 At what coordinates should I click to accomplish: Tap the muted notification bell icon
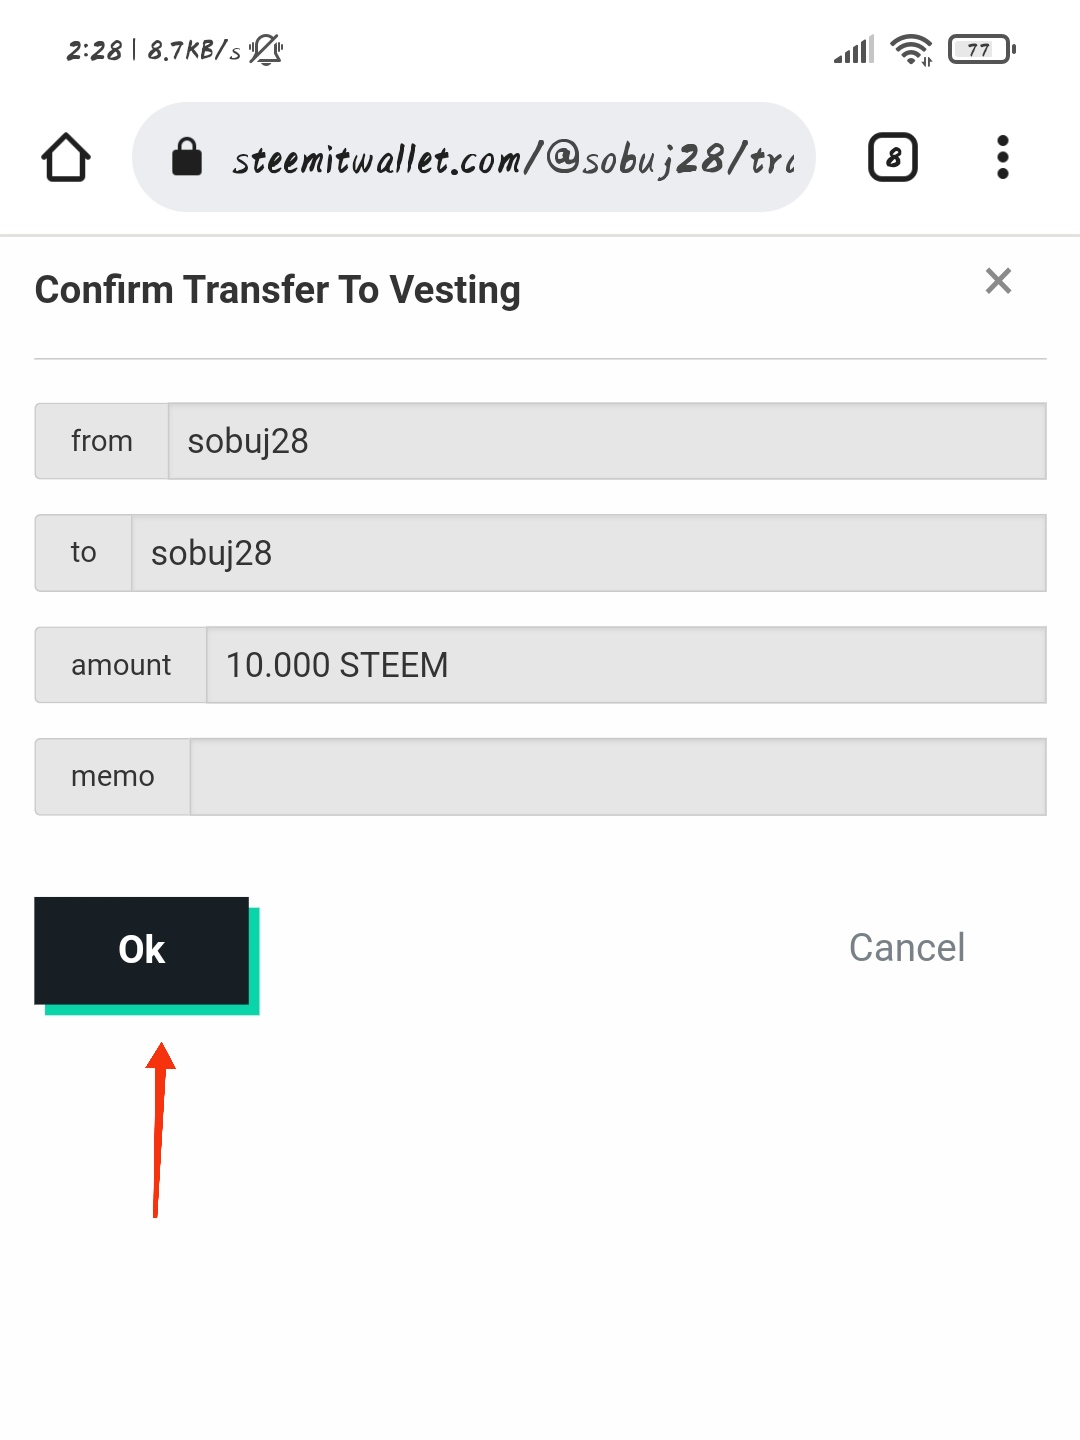click(266, 49)
